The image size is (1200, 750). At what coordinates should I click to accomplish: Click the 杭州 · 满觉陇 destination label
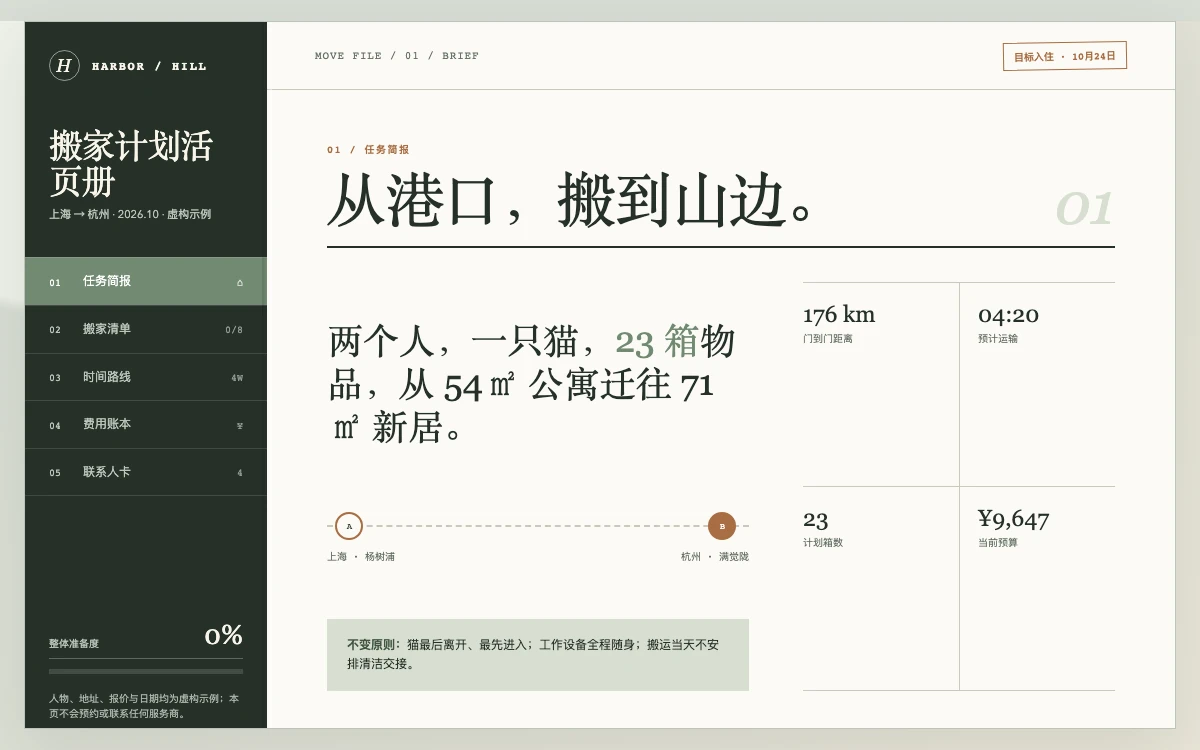pos(715,557)
